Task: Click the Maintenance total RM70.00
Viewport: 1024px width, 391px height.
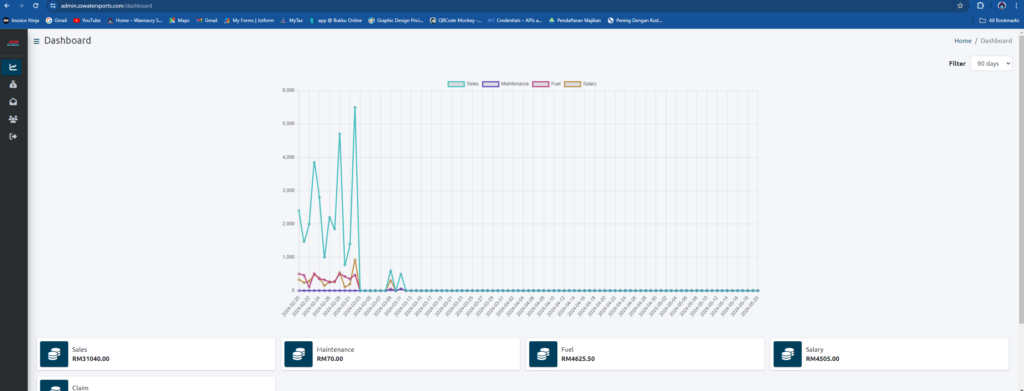Action: [x=329, y=358]
